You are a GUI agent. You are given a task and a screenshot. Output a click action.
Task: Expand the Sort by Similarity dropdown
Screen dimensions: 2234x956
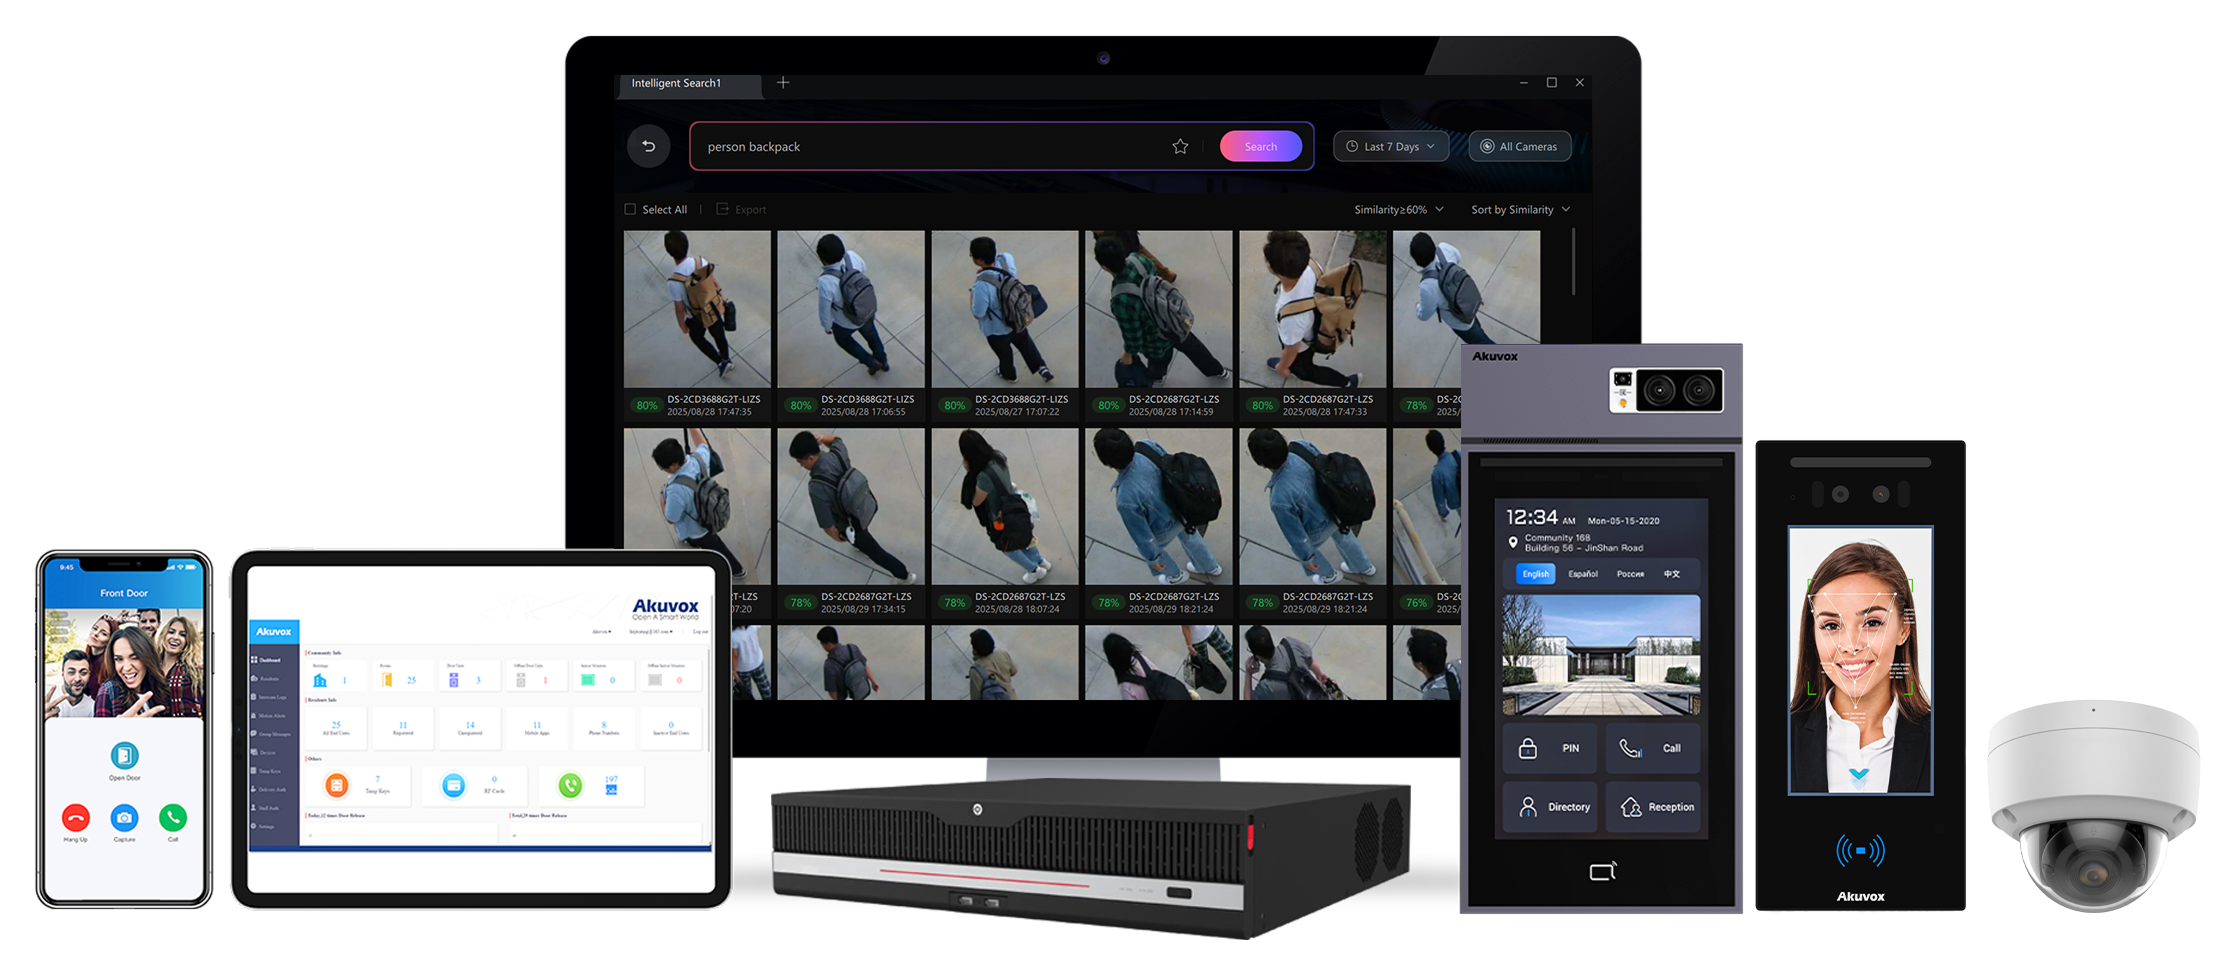1520,210
